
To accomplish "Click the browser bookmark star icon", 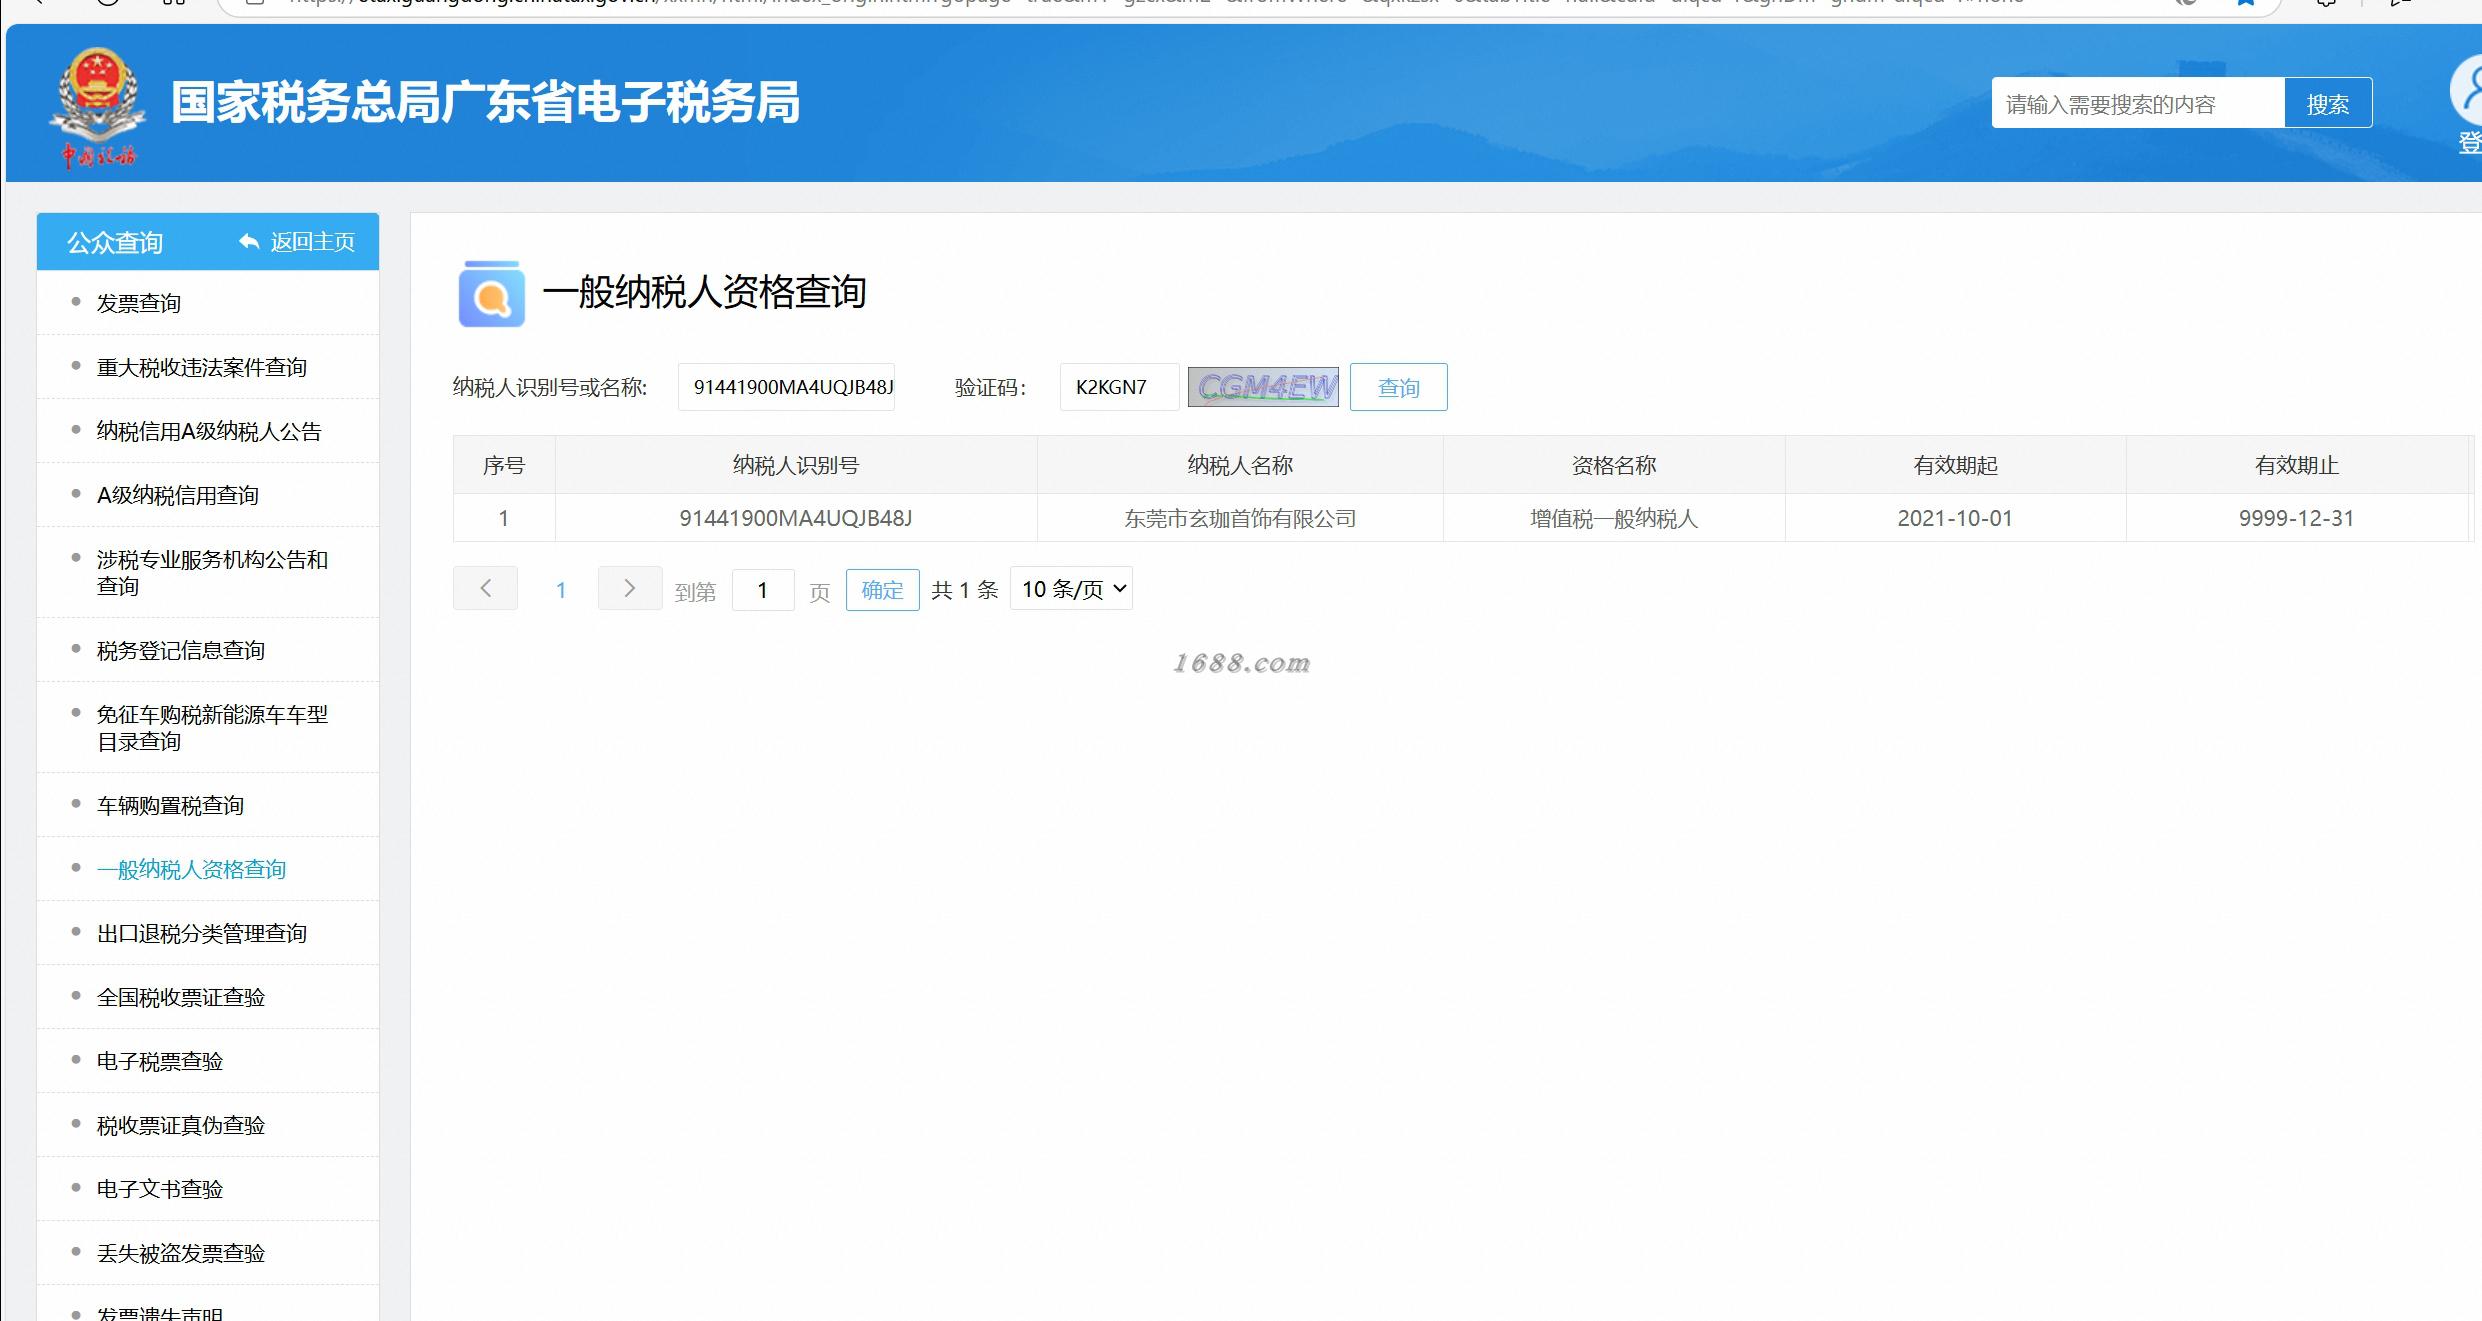I will point(2245,3).
